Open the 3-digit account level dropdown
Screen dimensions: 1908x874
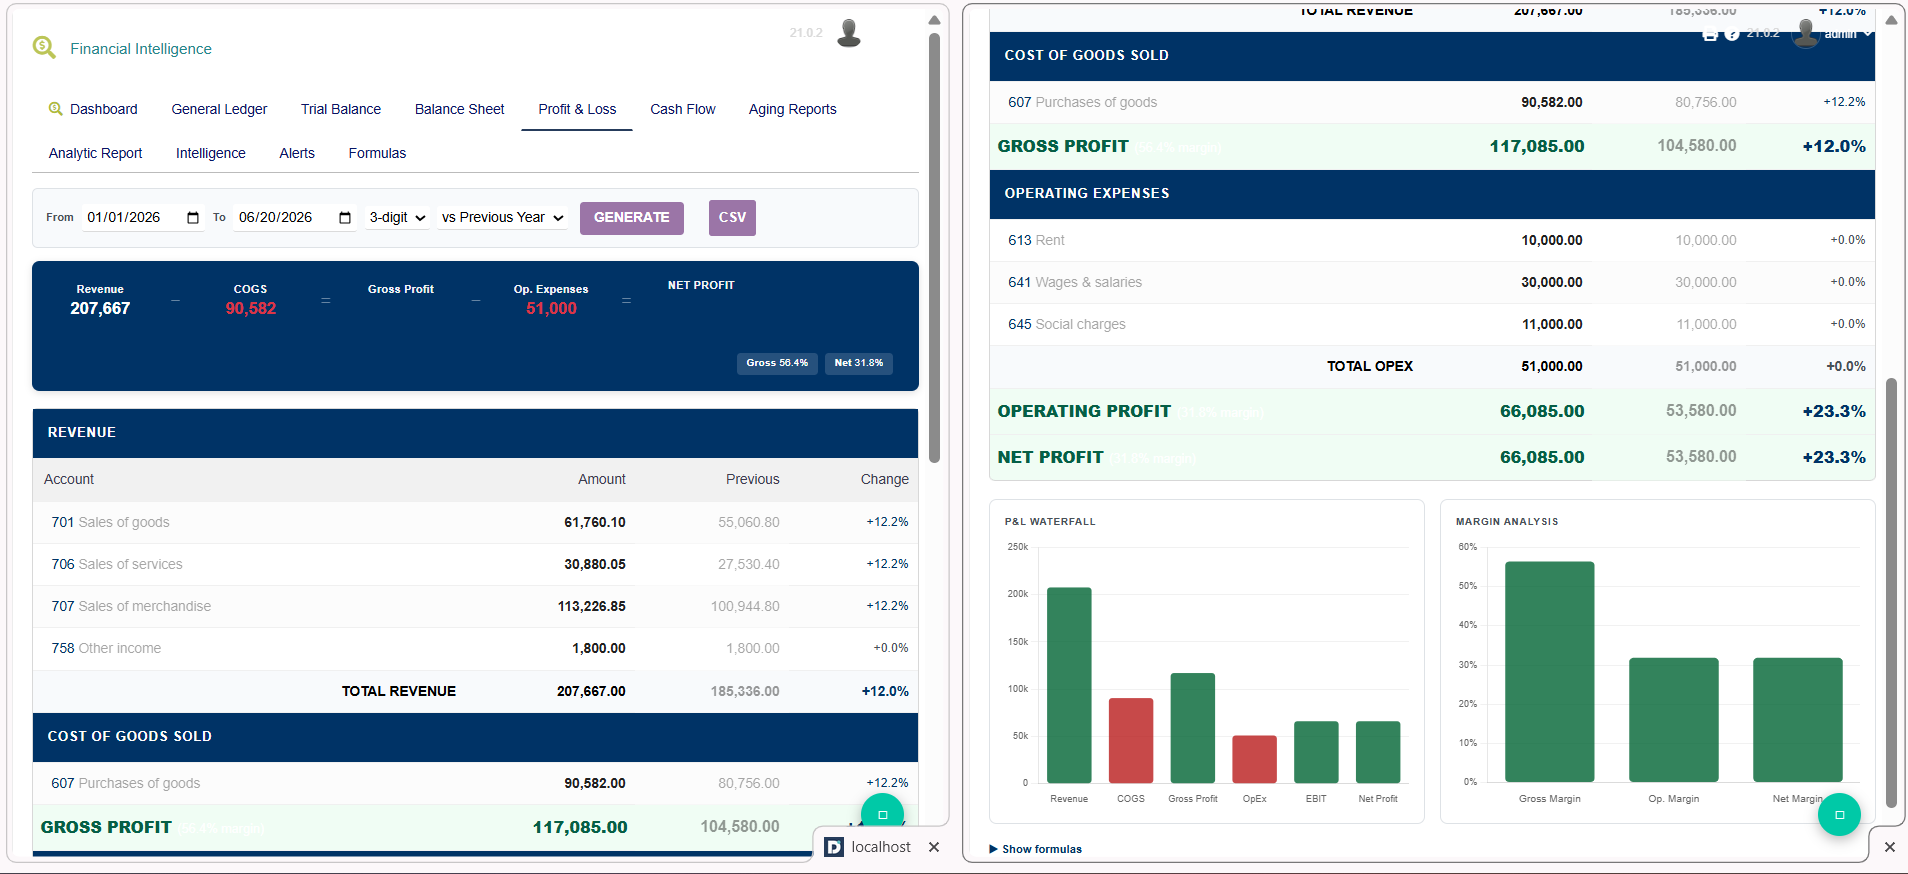[397, 217]
